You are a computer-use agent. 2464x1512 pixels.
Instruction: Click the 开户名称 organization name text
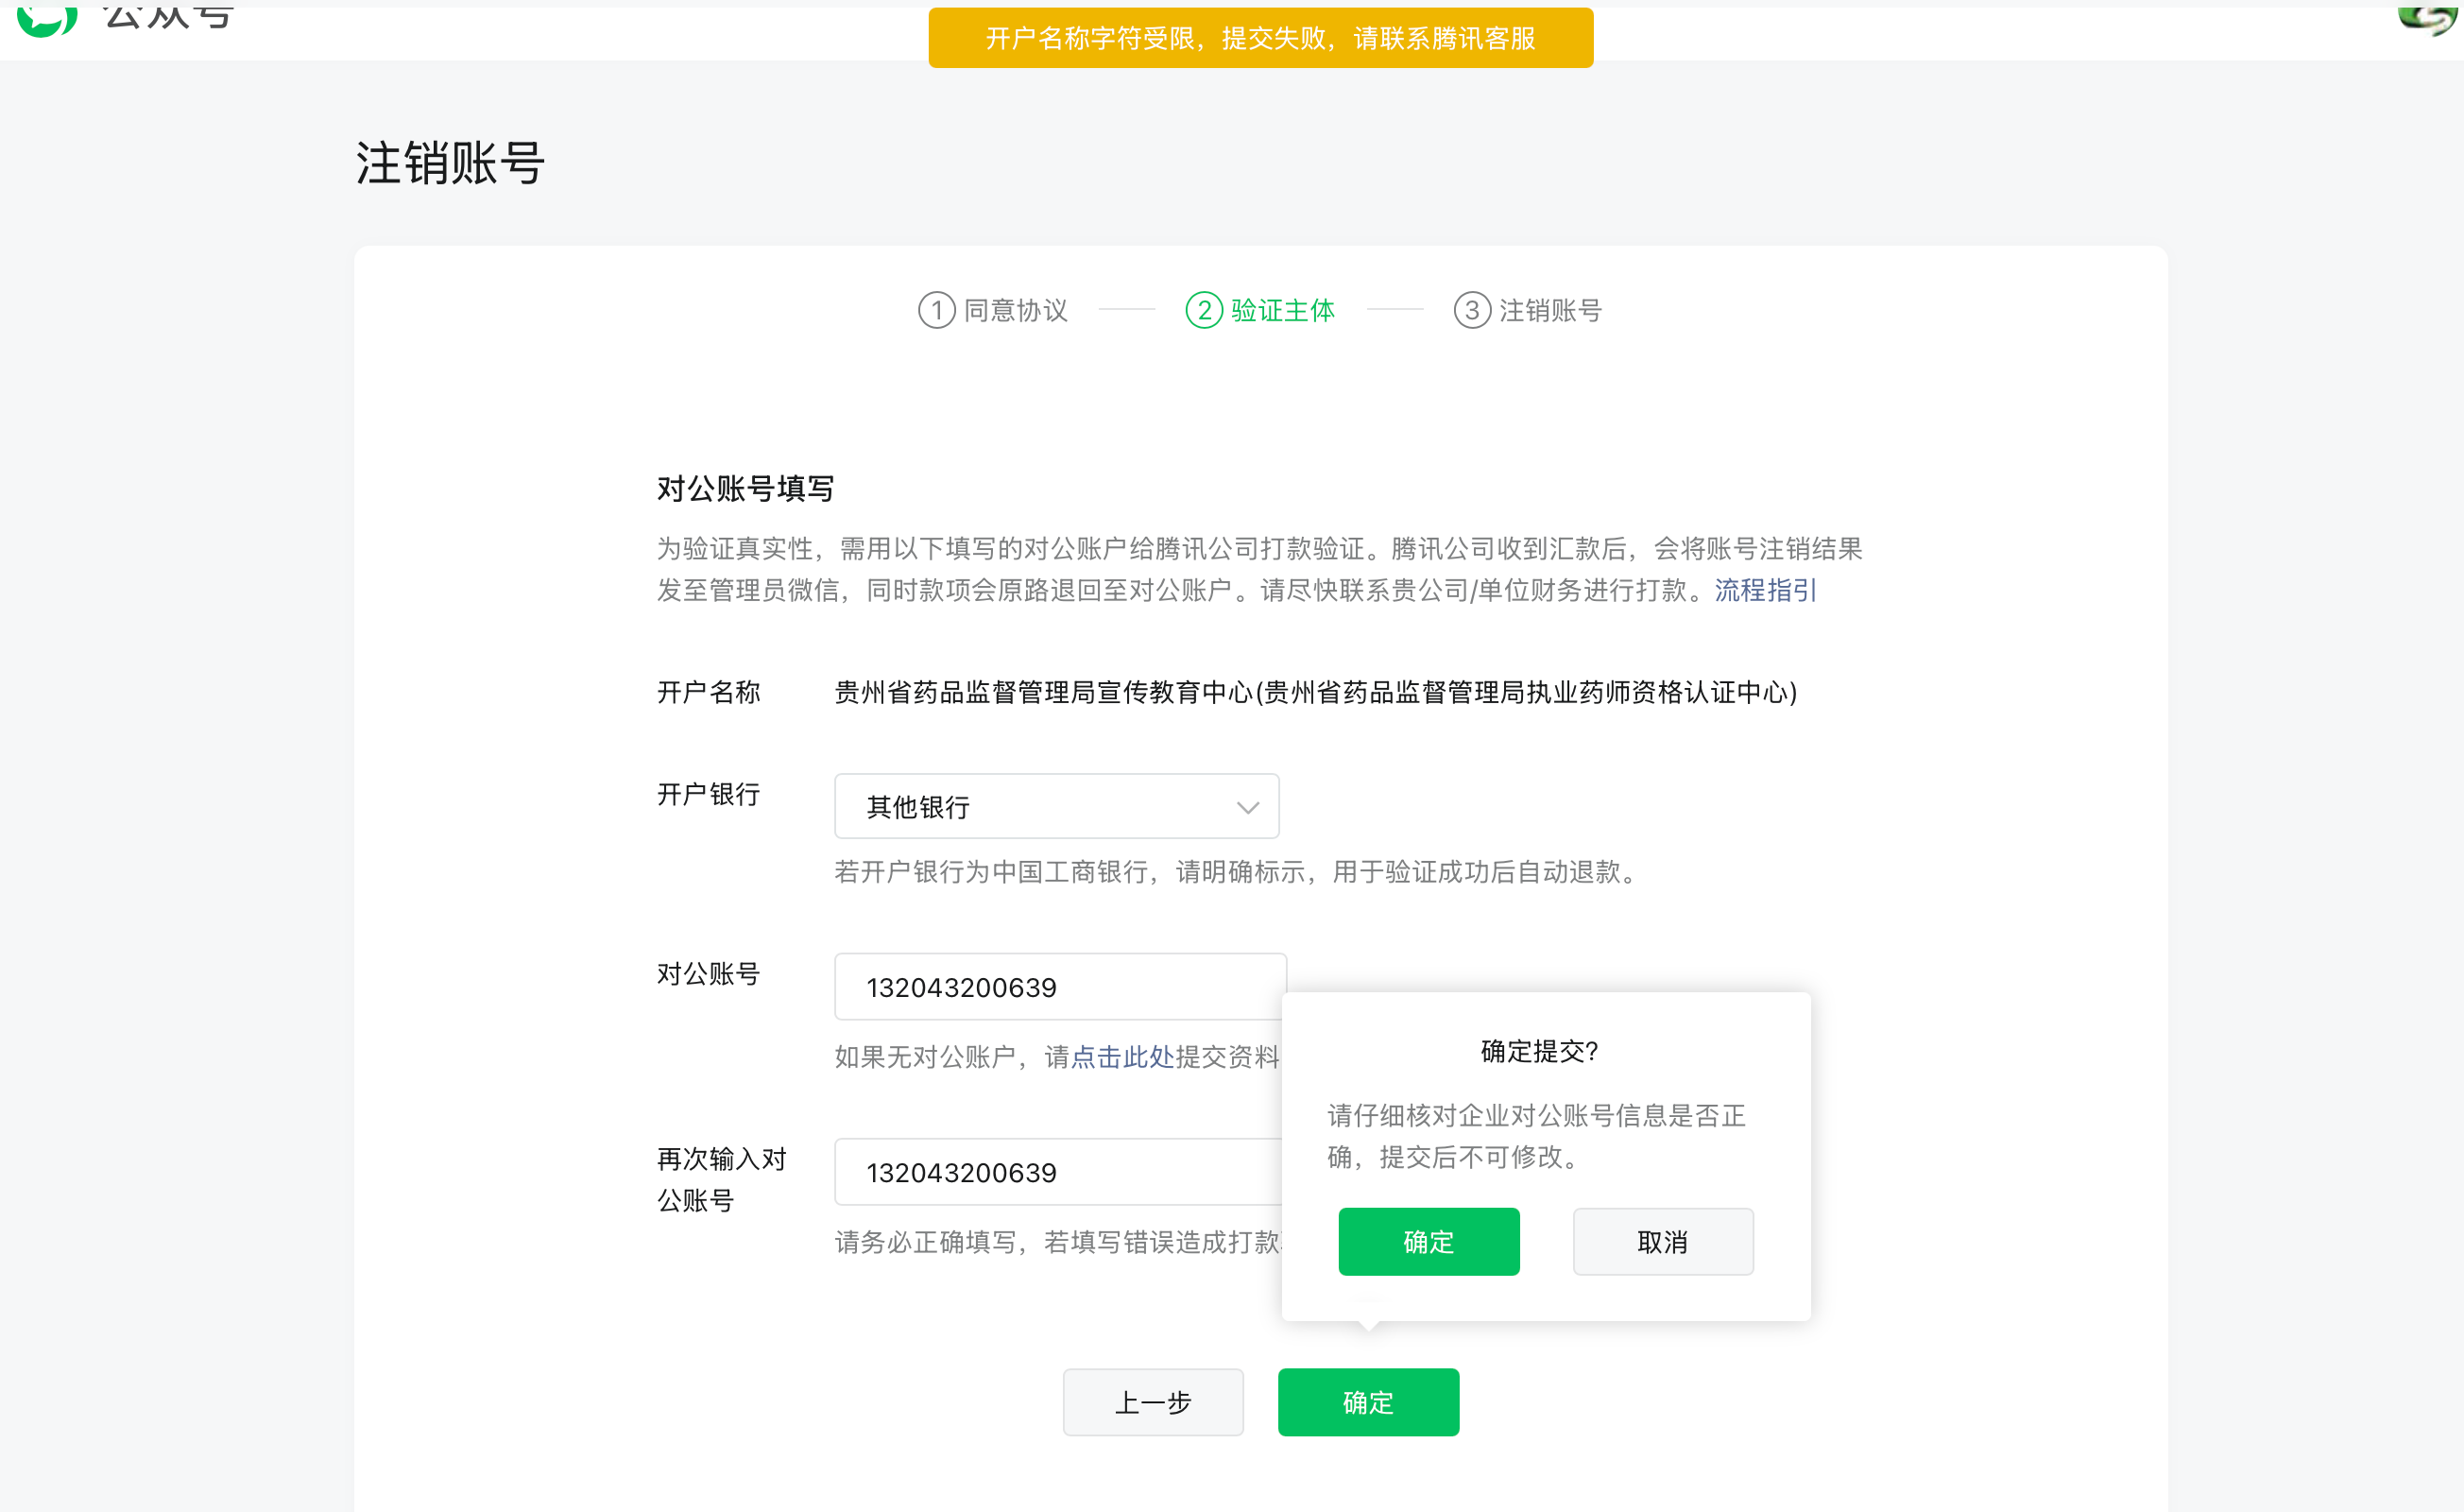click(1315, 692)
